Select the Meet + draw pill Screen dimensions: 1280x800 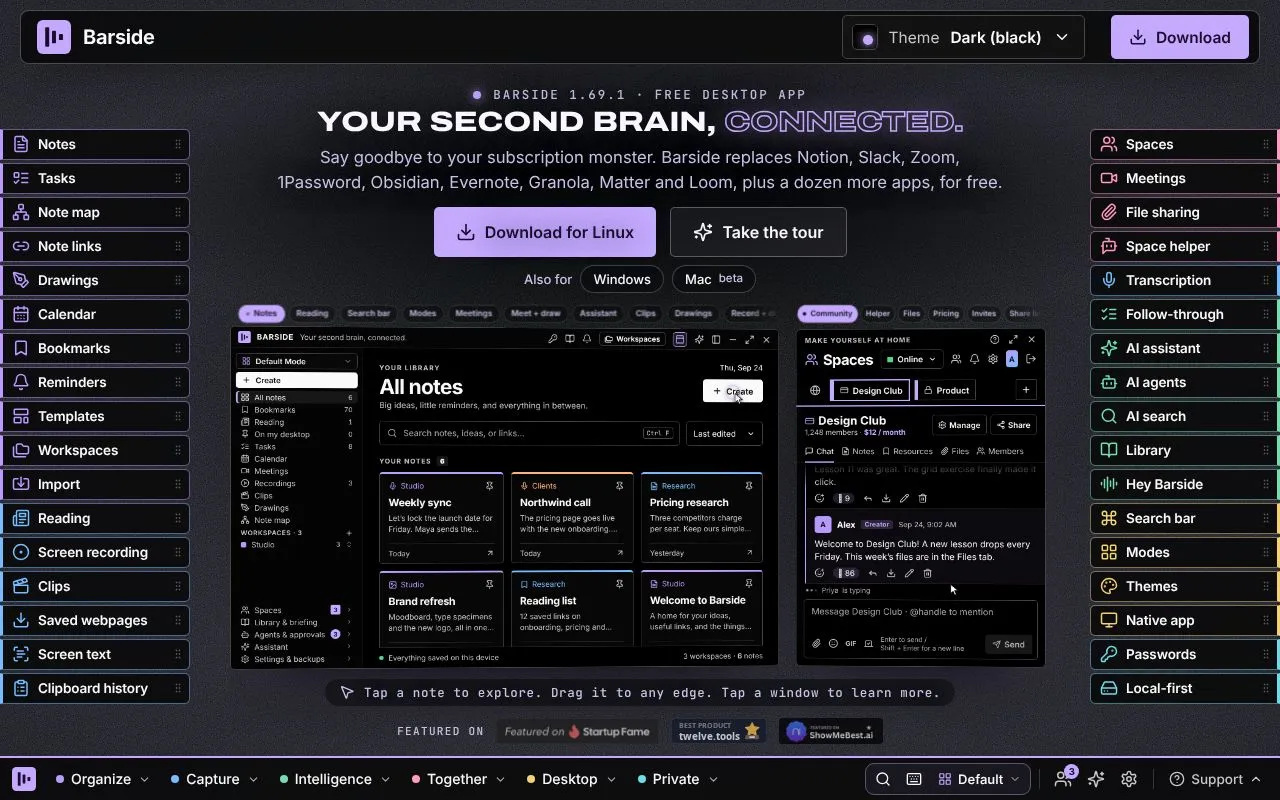536,313
